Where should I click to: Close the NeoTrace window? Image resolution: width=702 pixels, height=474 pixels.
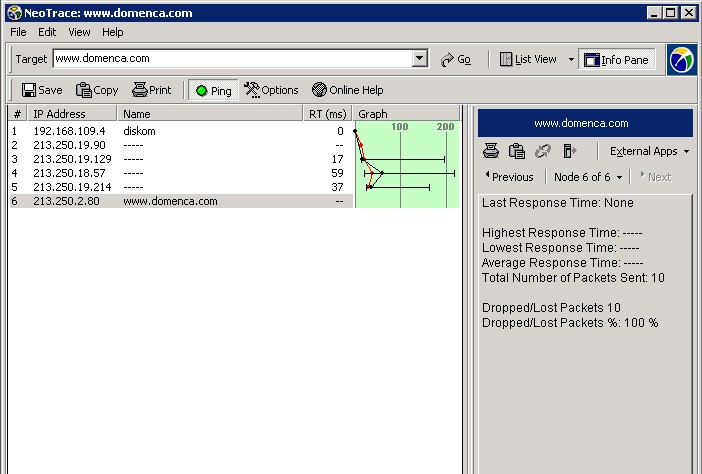click(689, 13)
